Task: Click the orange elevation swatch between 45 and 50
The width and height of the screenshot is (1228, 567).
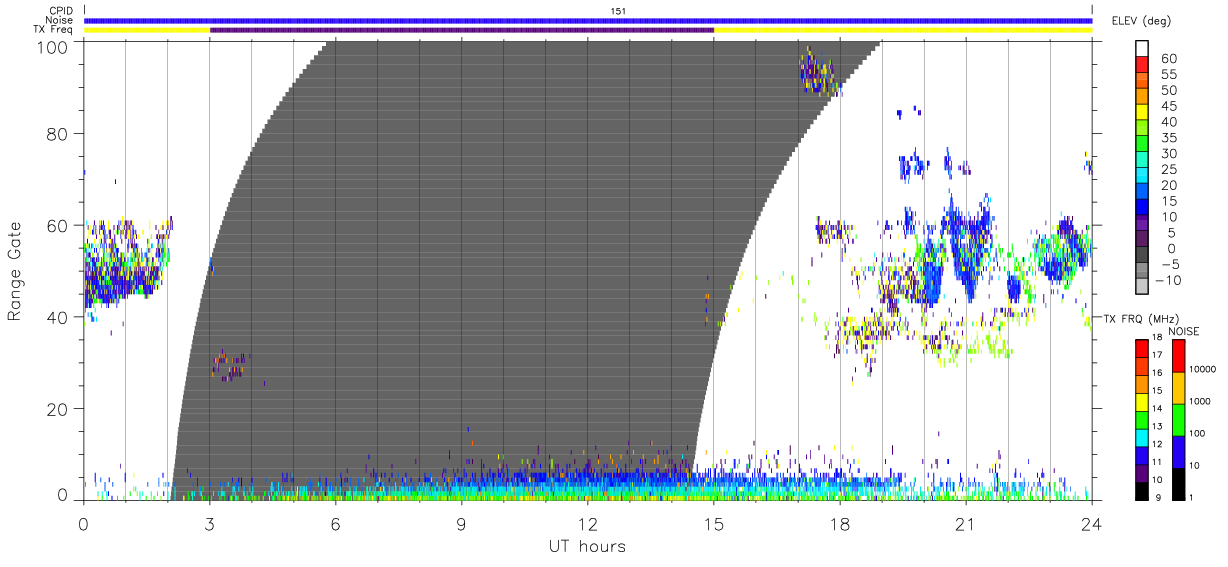Action: click(x=1143, y=97)
